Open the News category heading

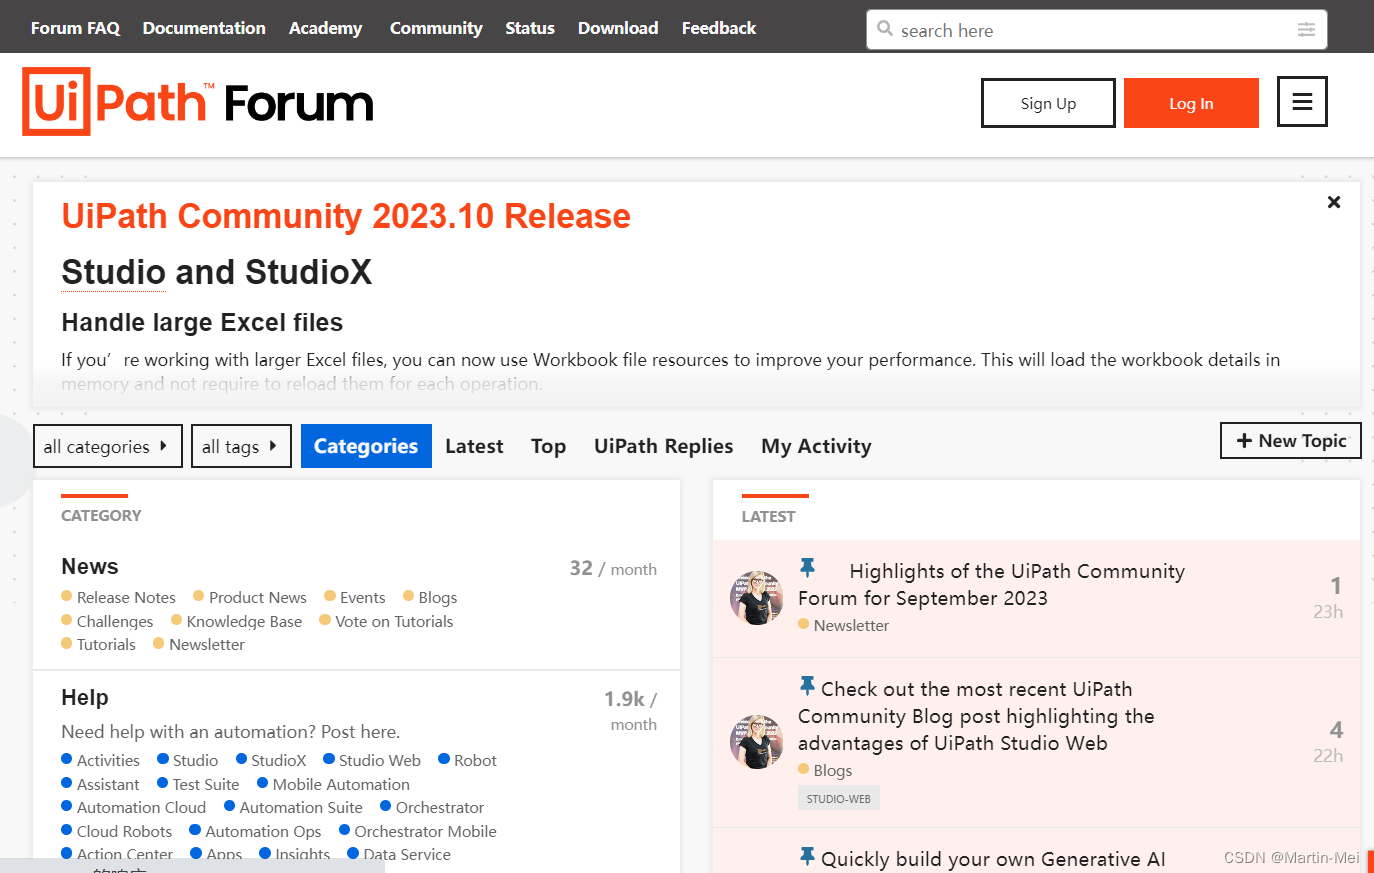coord(90,567)
